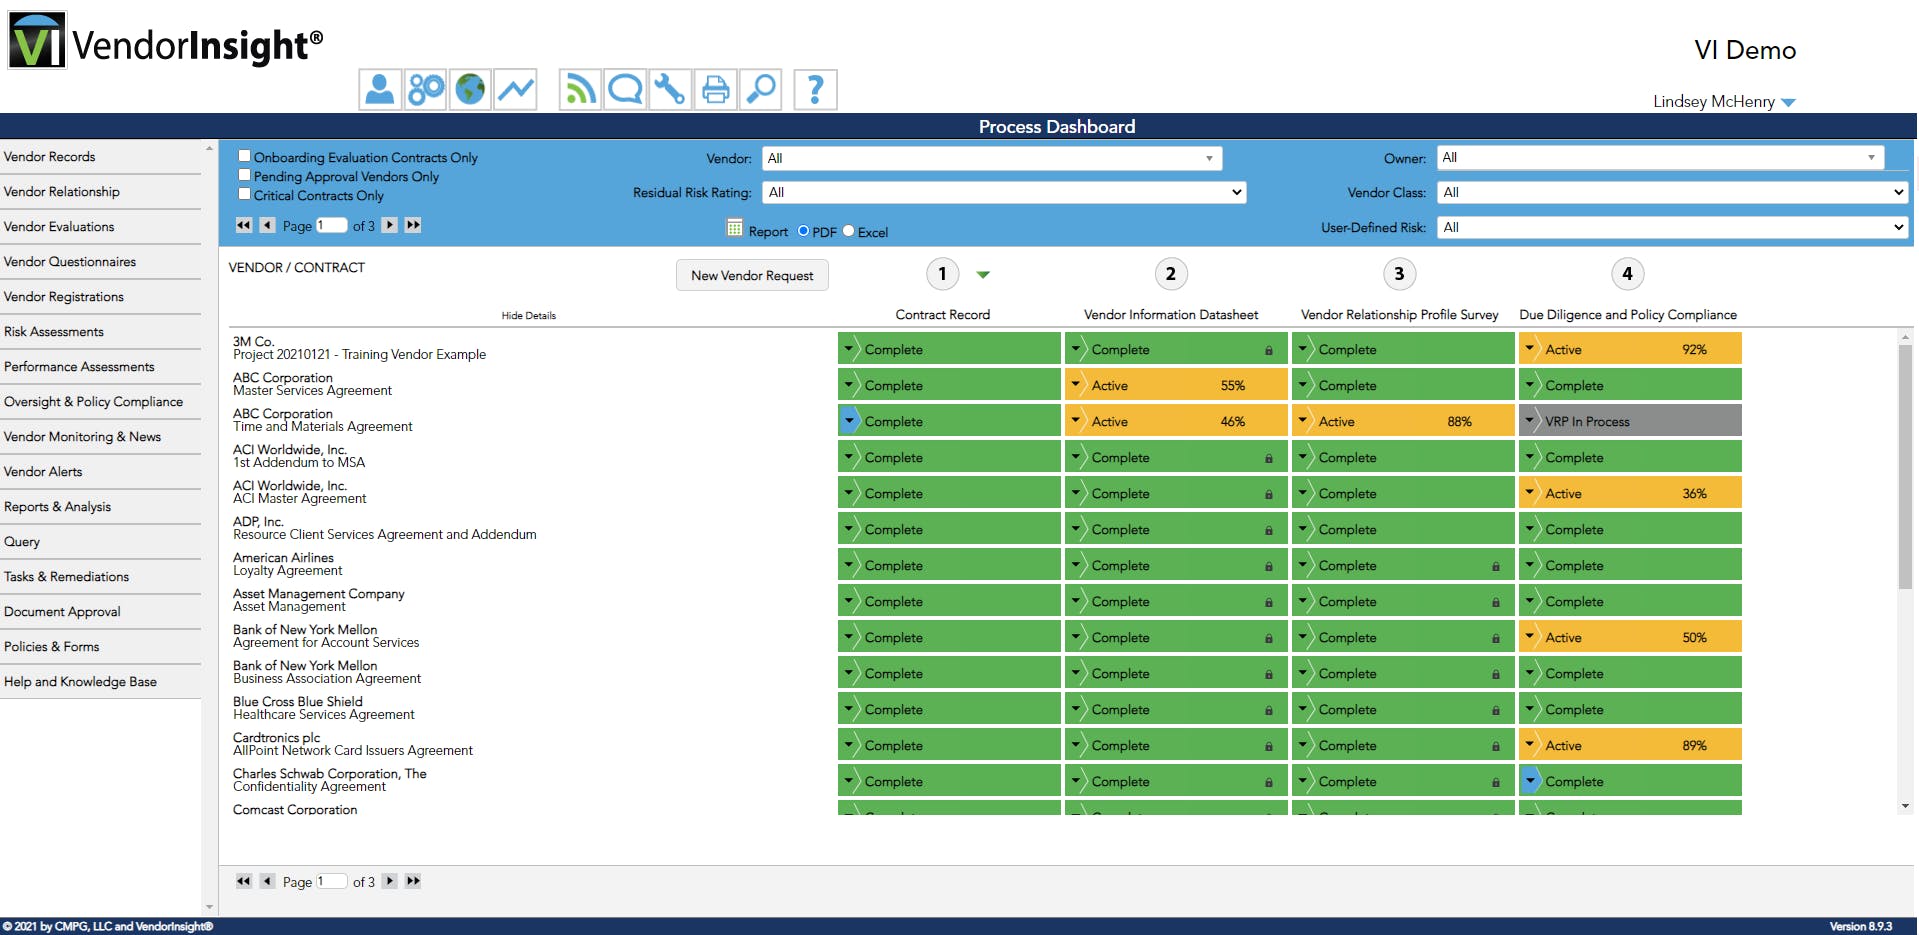Click the printer icon
This screenshot has height=935, width=1919.
click(x=715, y=90)
